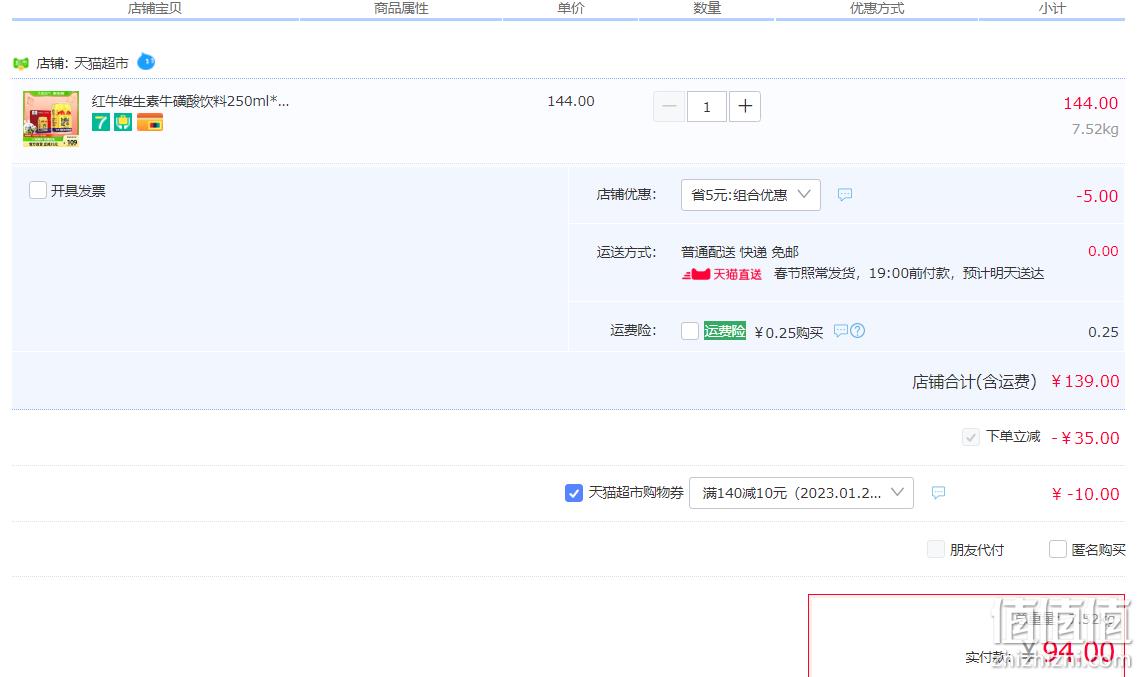Click the green 7-day return badge

pyautogui.click(x=100, y=122)
